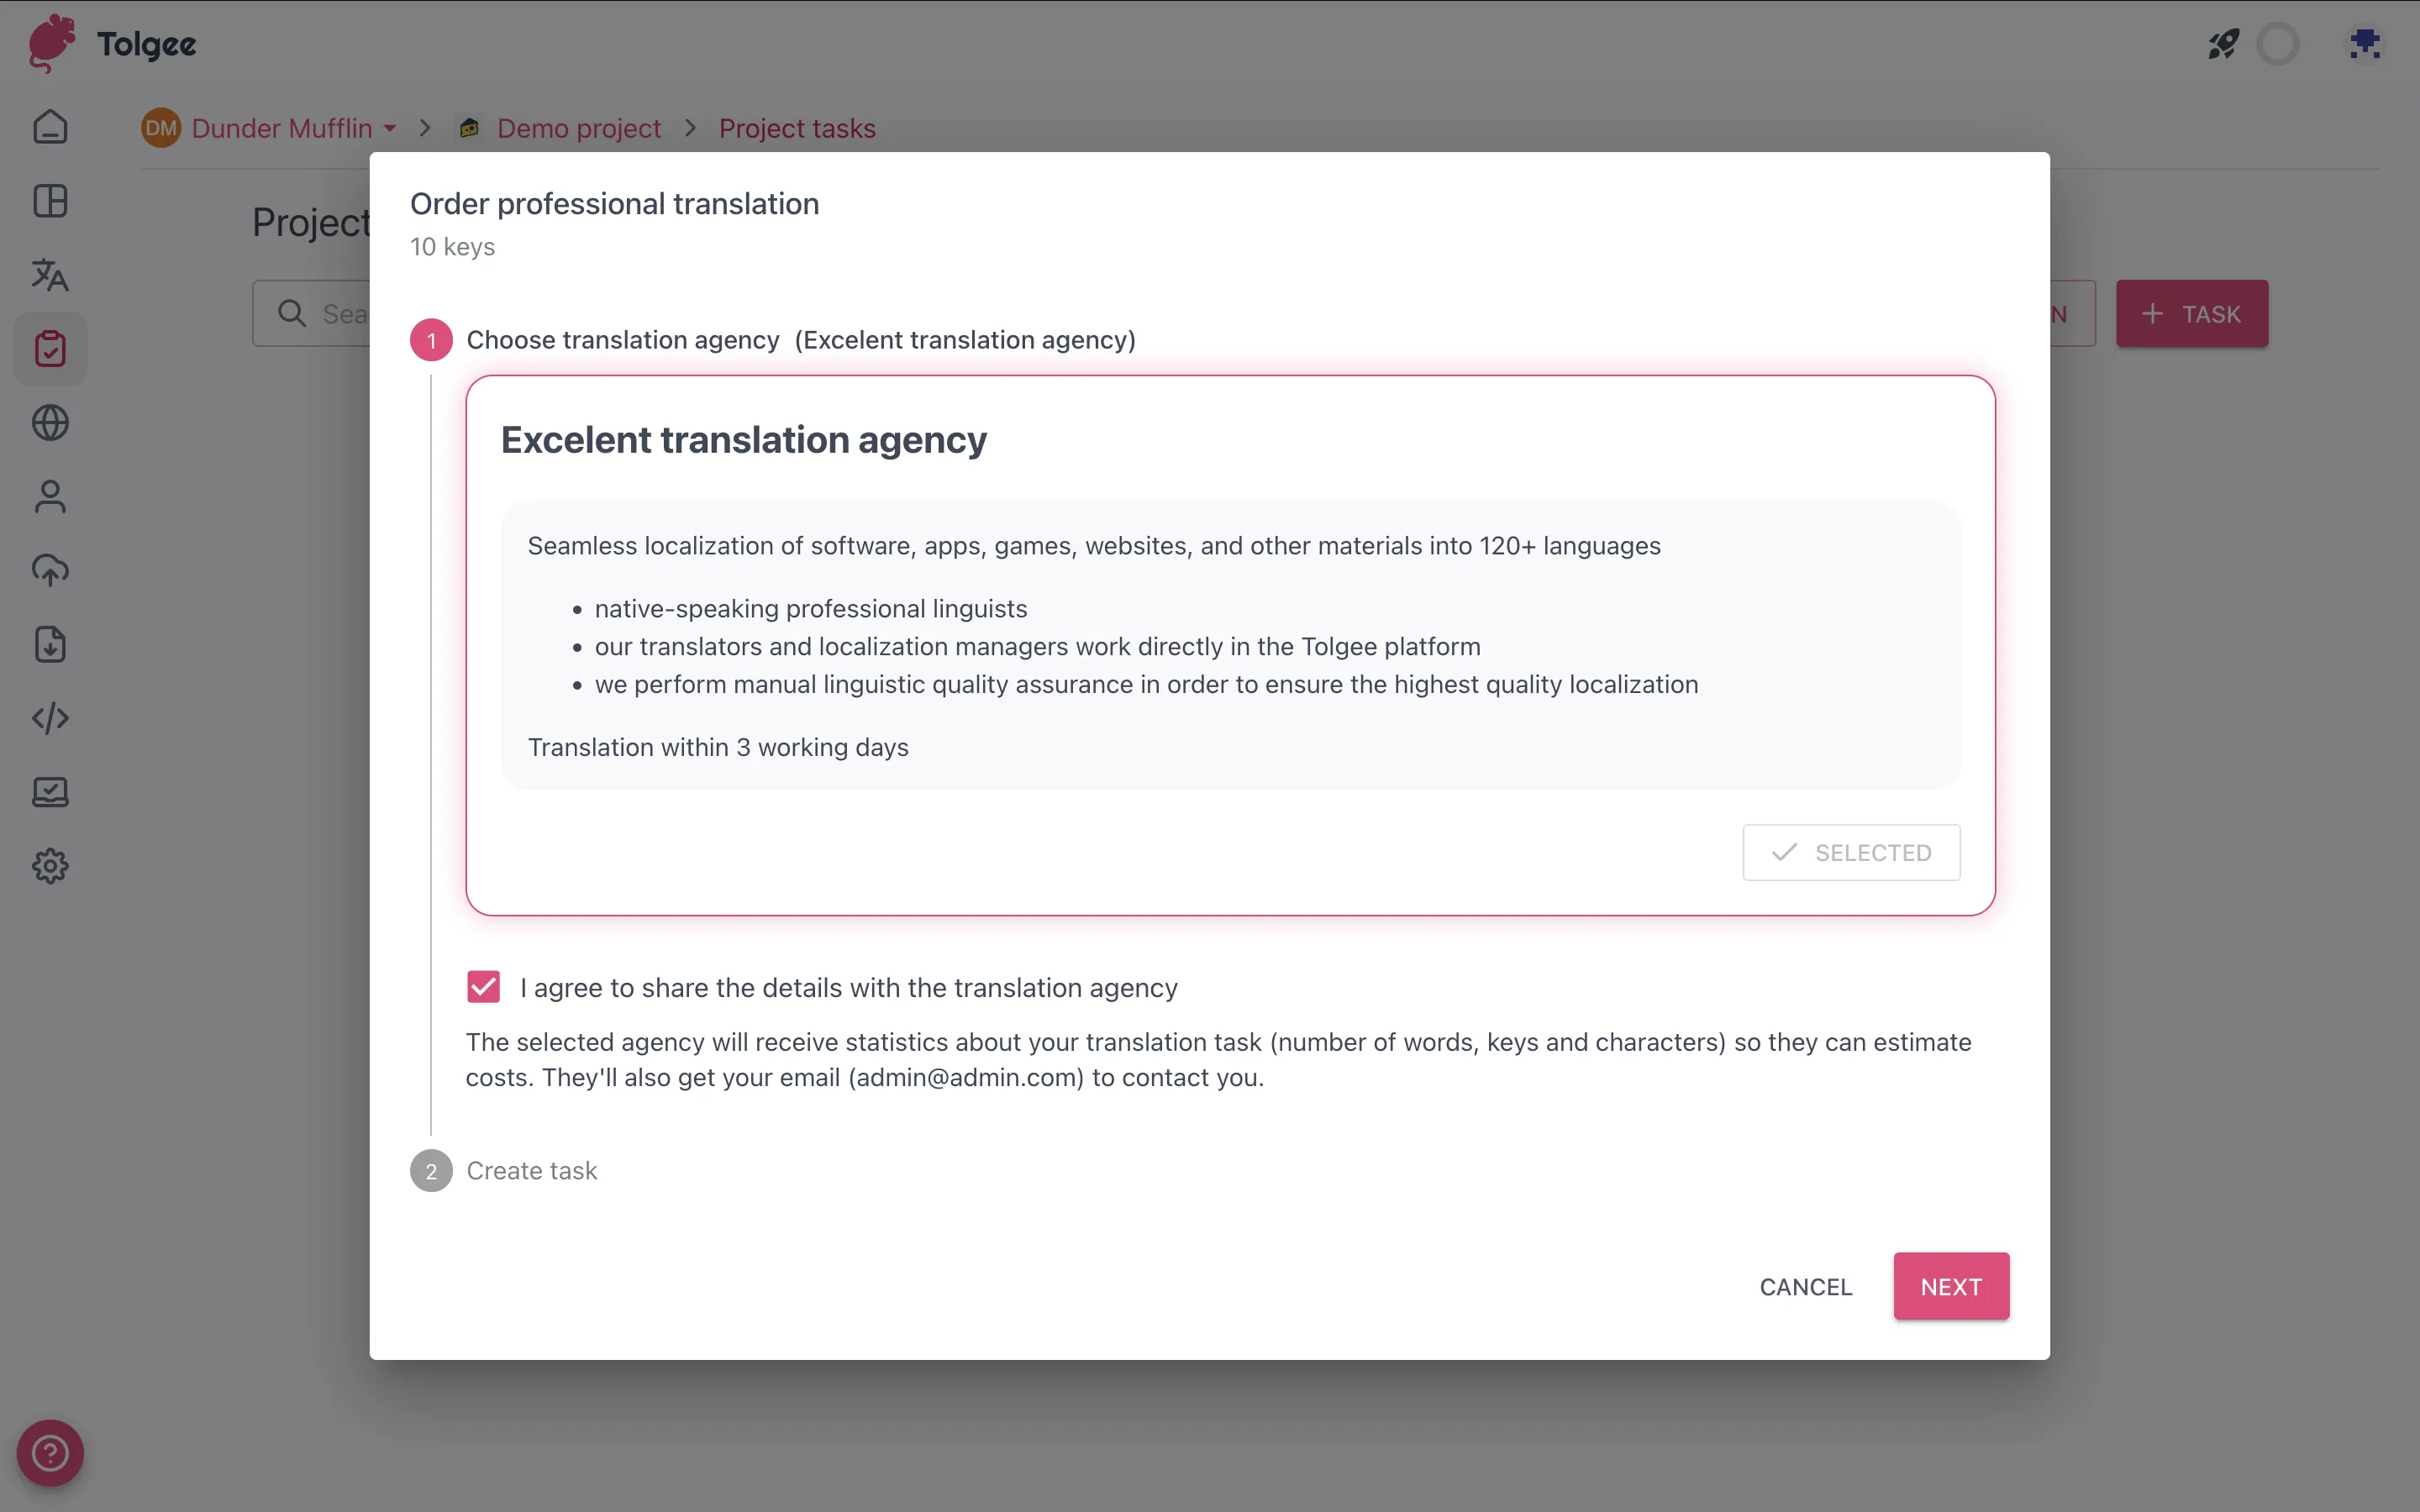Click the project tasks checklist icon in sidebar
The width and height of the screenshot is (2420, 1512).
49,349
